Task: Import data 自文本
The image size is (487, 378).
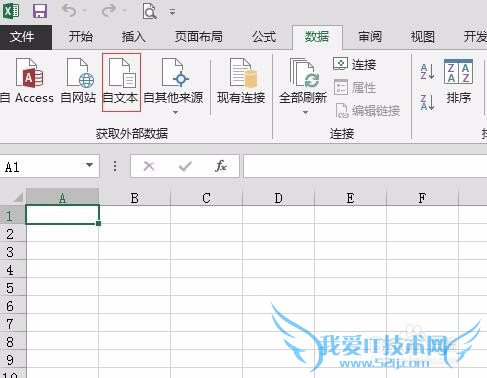Action: pos(121,82)
